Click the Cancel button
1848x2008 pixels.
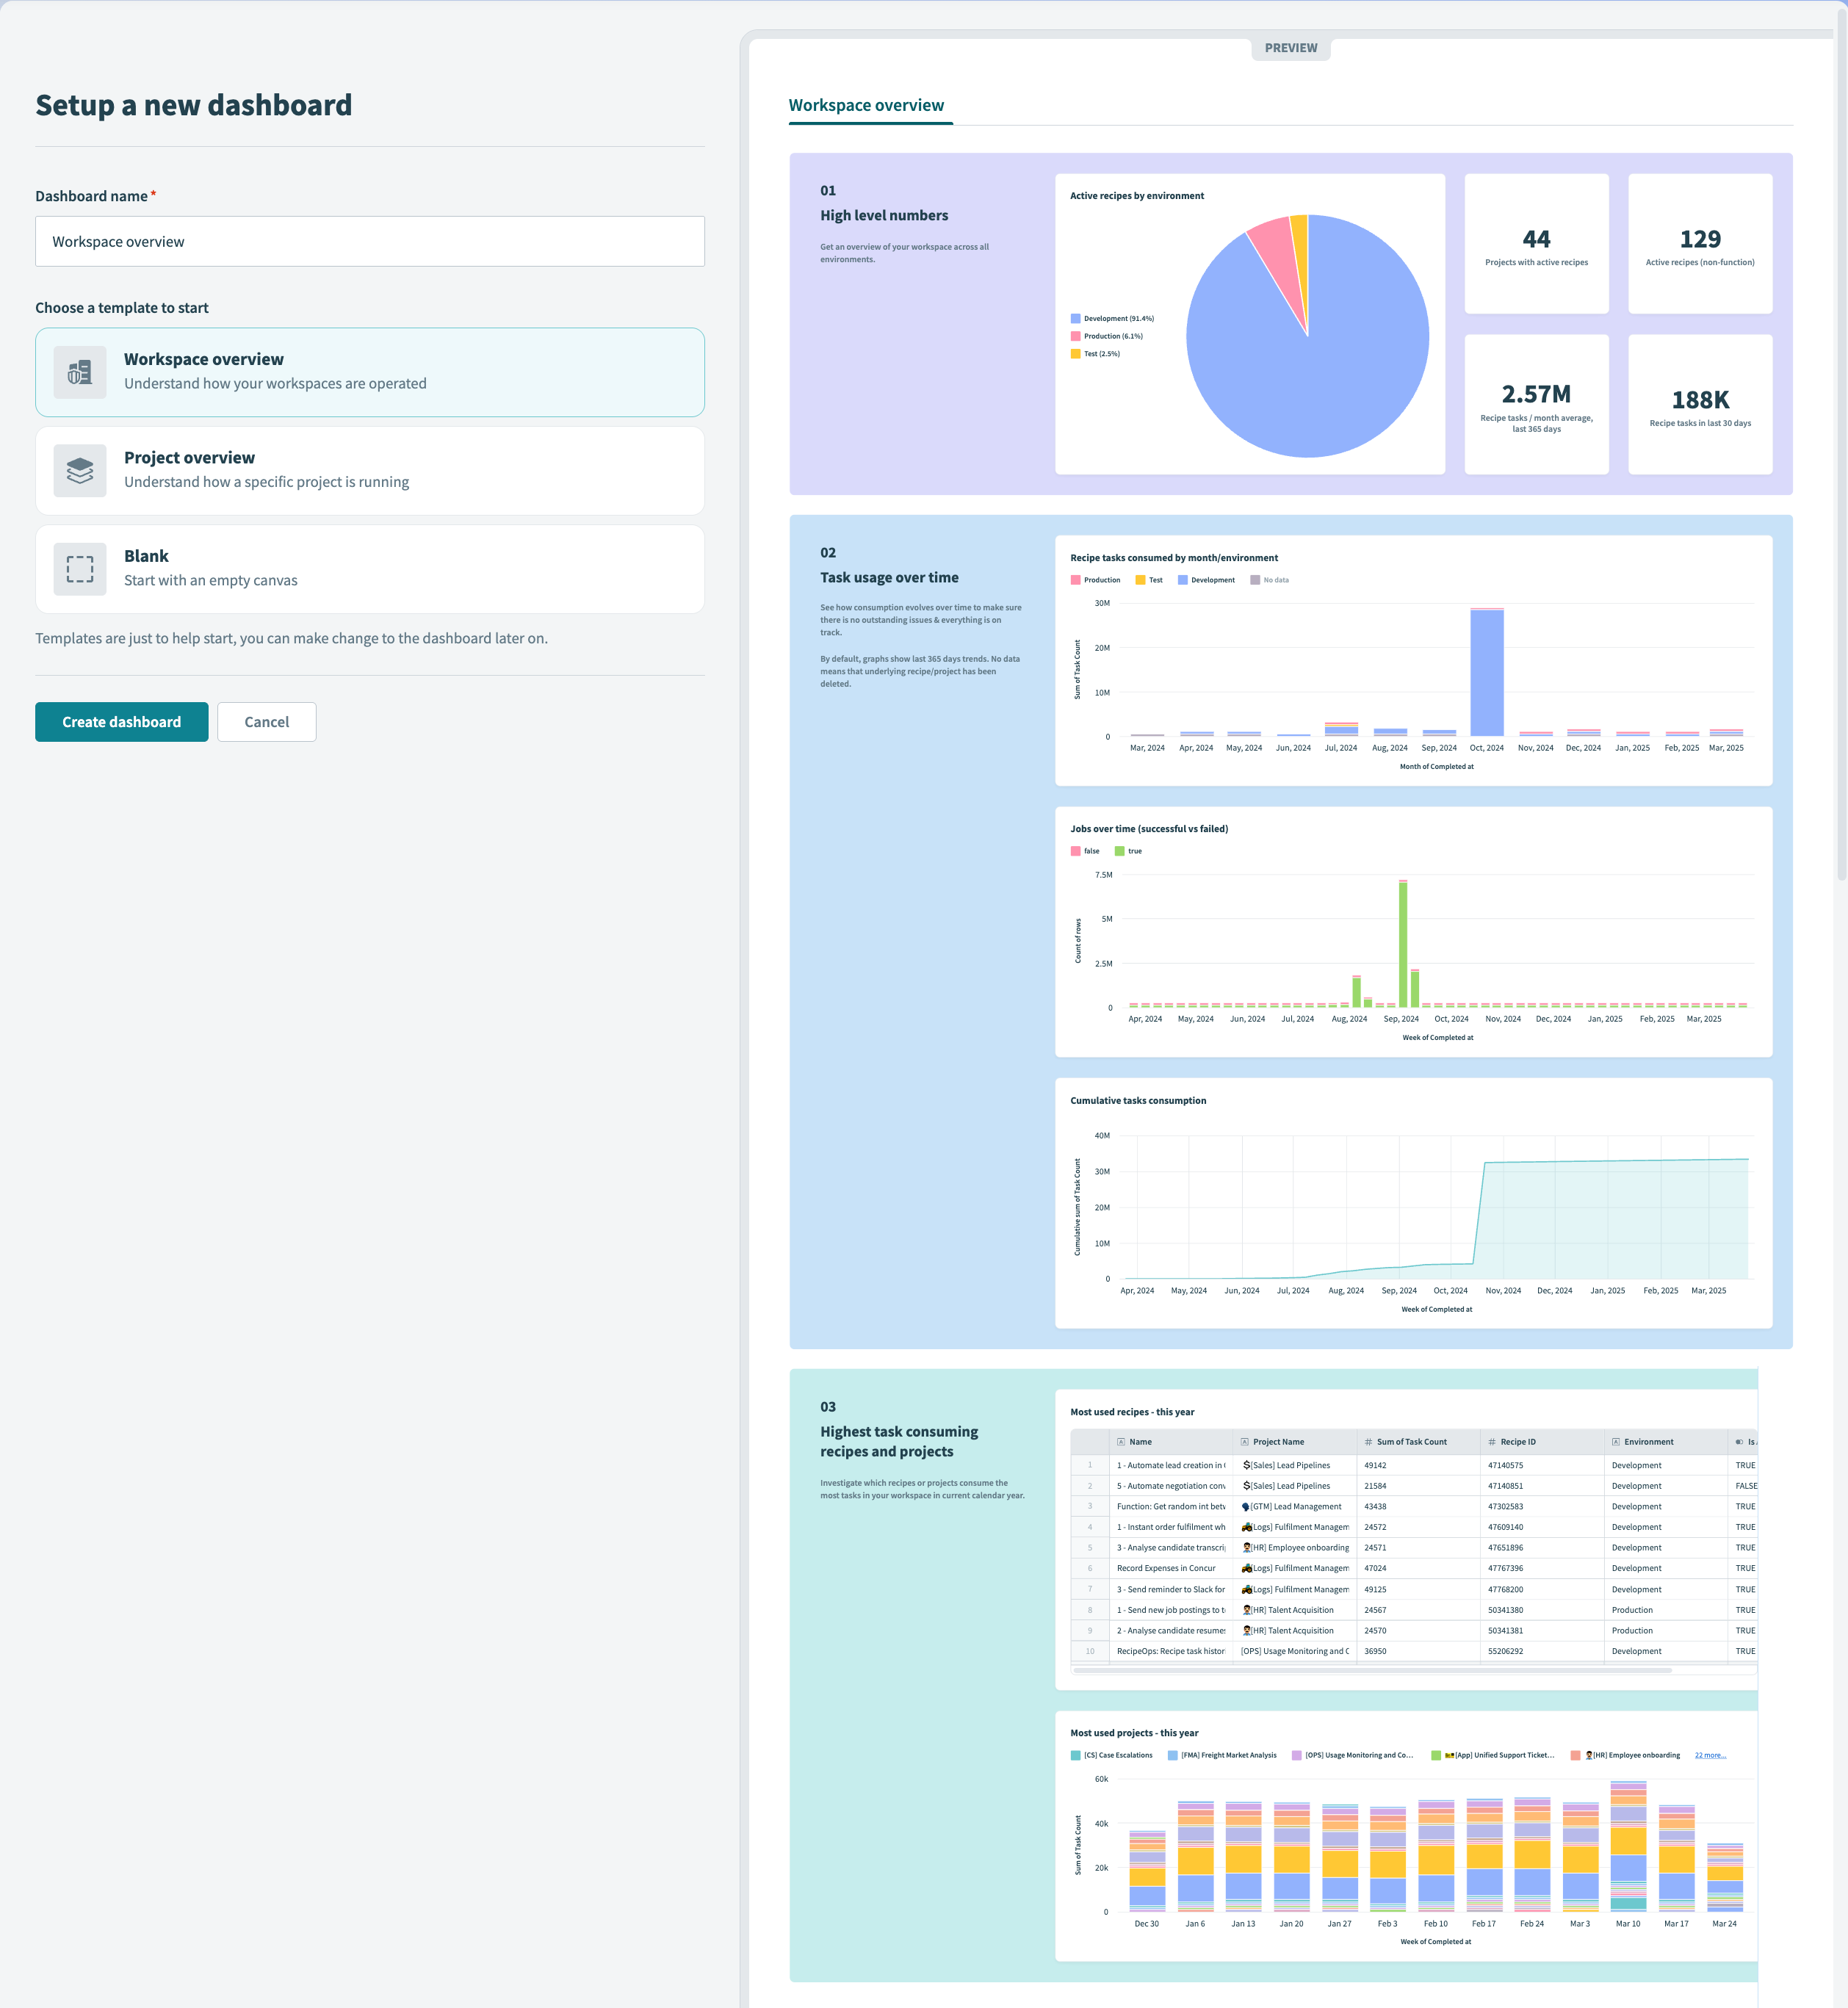[266, 721]
